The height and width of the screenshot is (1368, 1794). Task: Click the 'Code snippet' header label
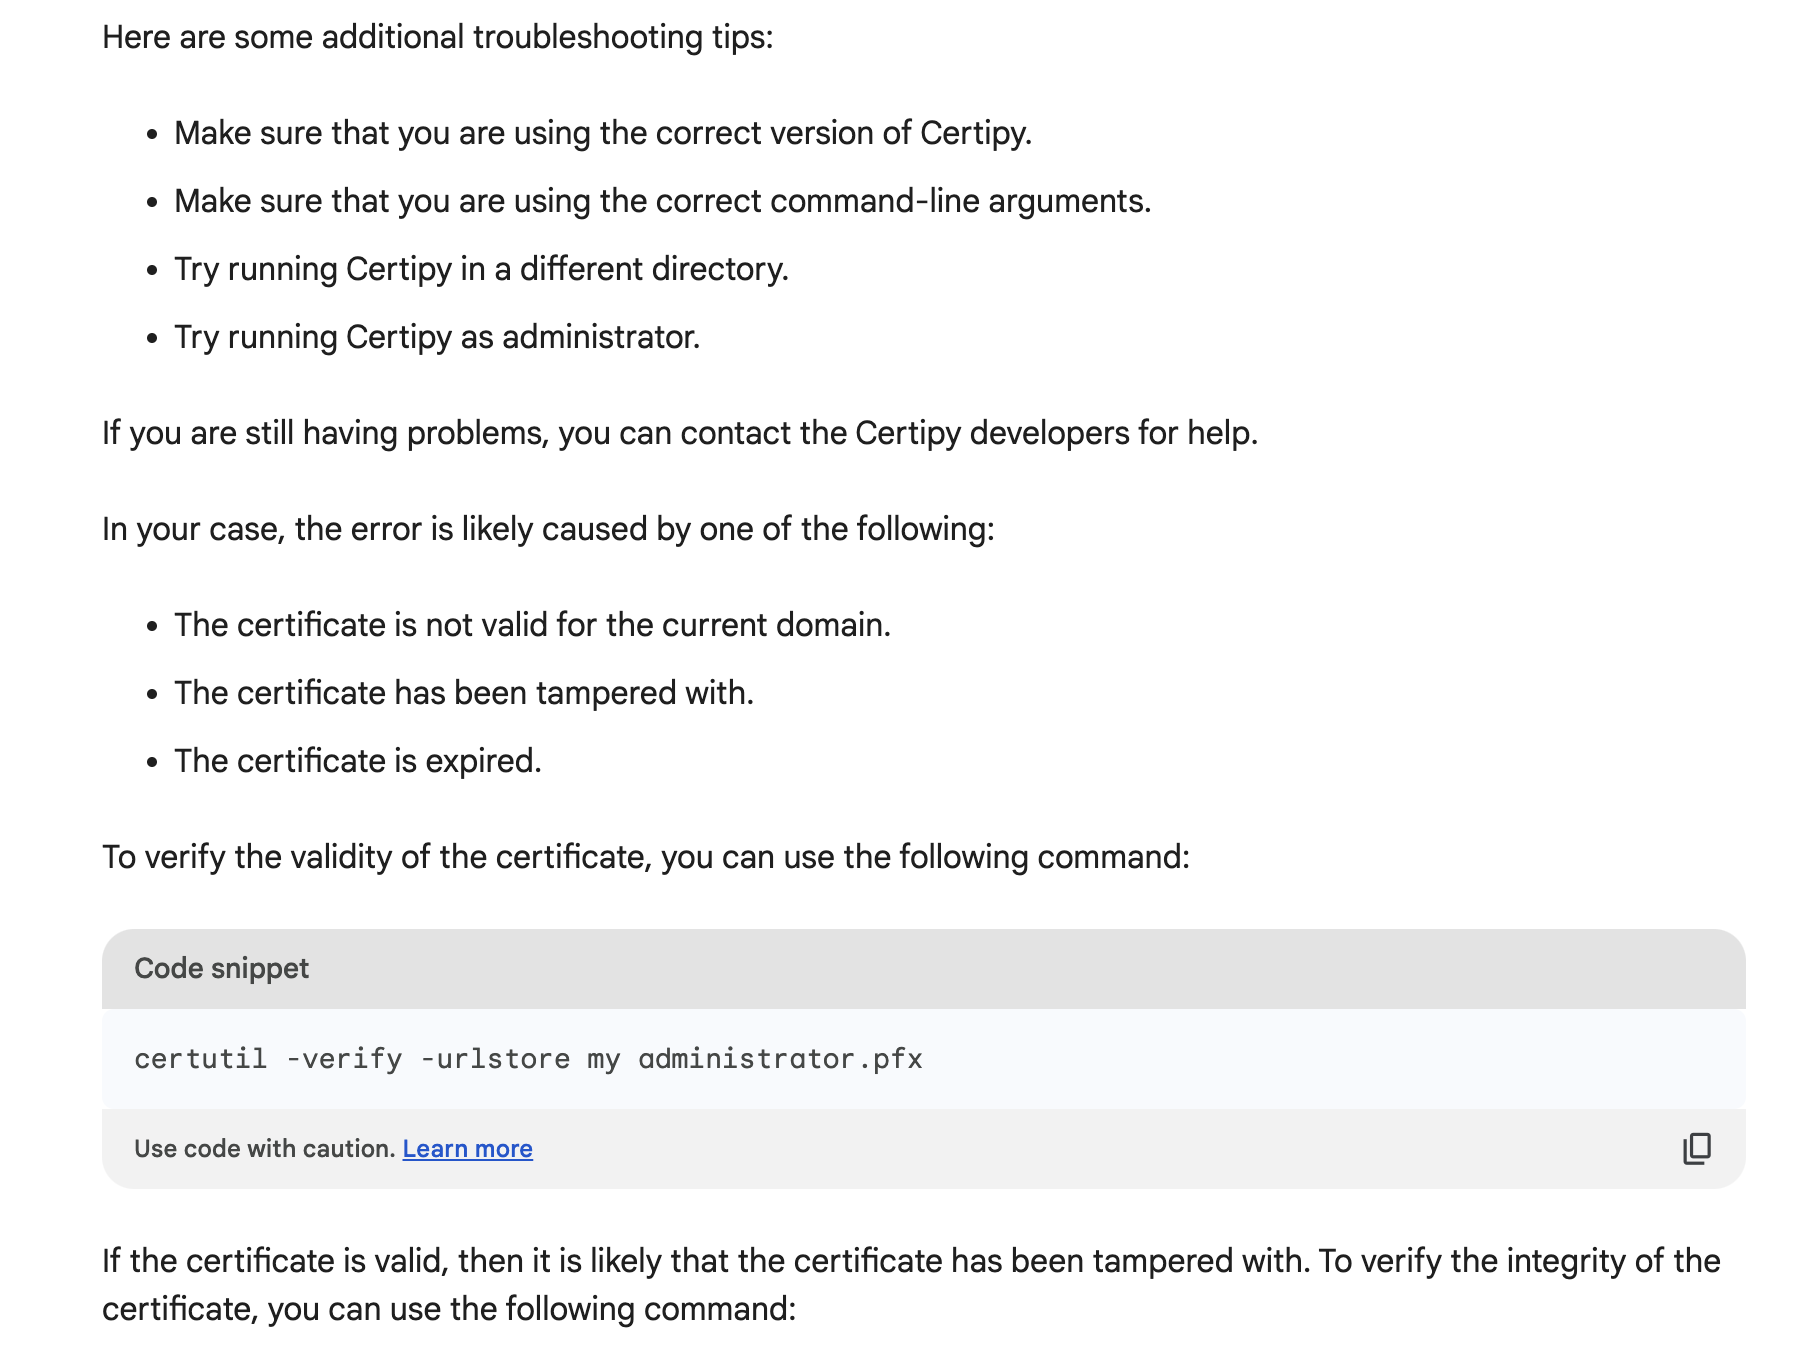(221, 968)
